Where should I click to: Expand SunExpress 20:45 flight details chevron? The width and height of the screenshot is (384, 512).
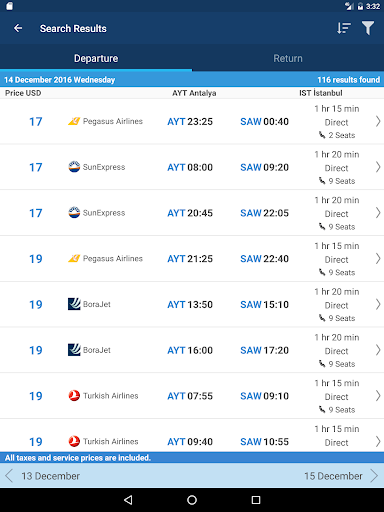click(x=378, y=213)
